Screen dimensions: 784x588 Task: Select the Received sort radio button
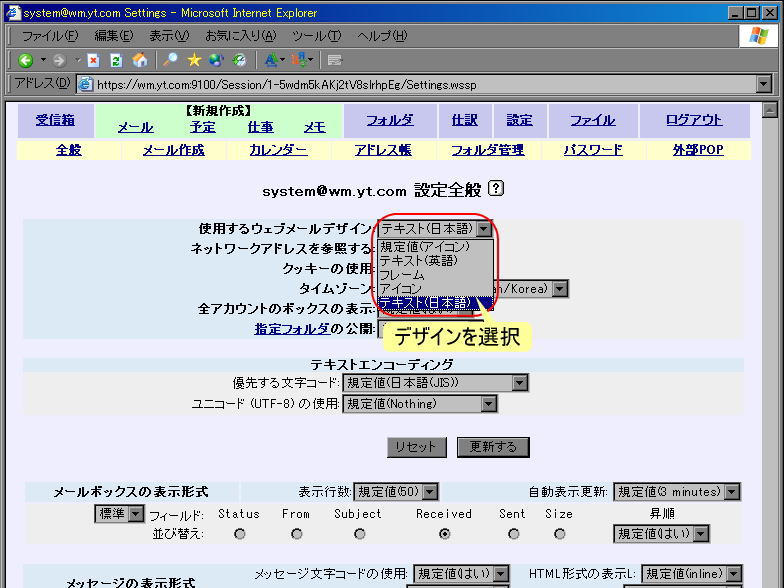tap(444, 534)
